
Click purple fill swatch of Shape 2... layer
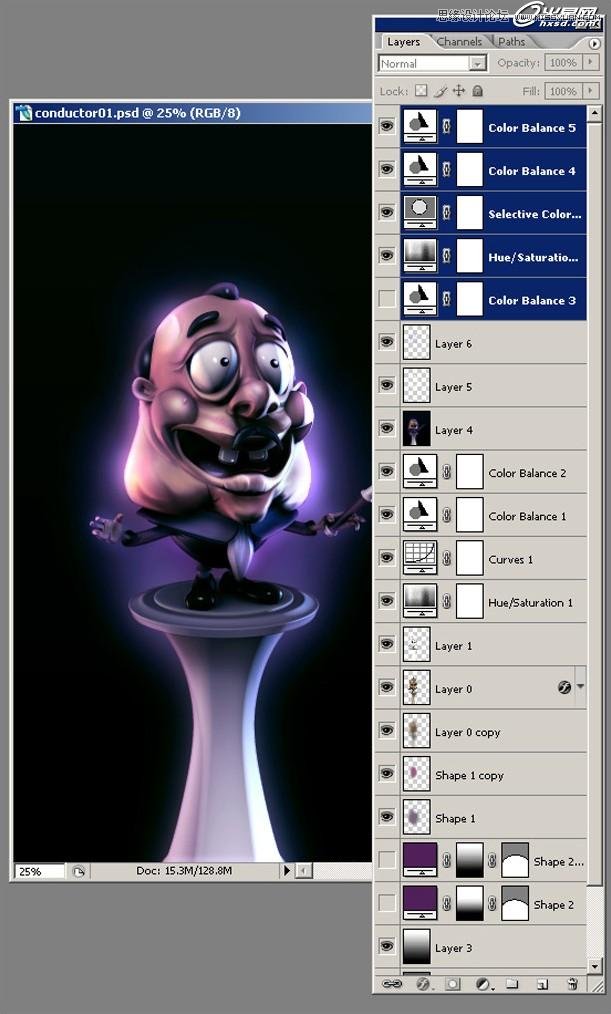(420, 859)
